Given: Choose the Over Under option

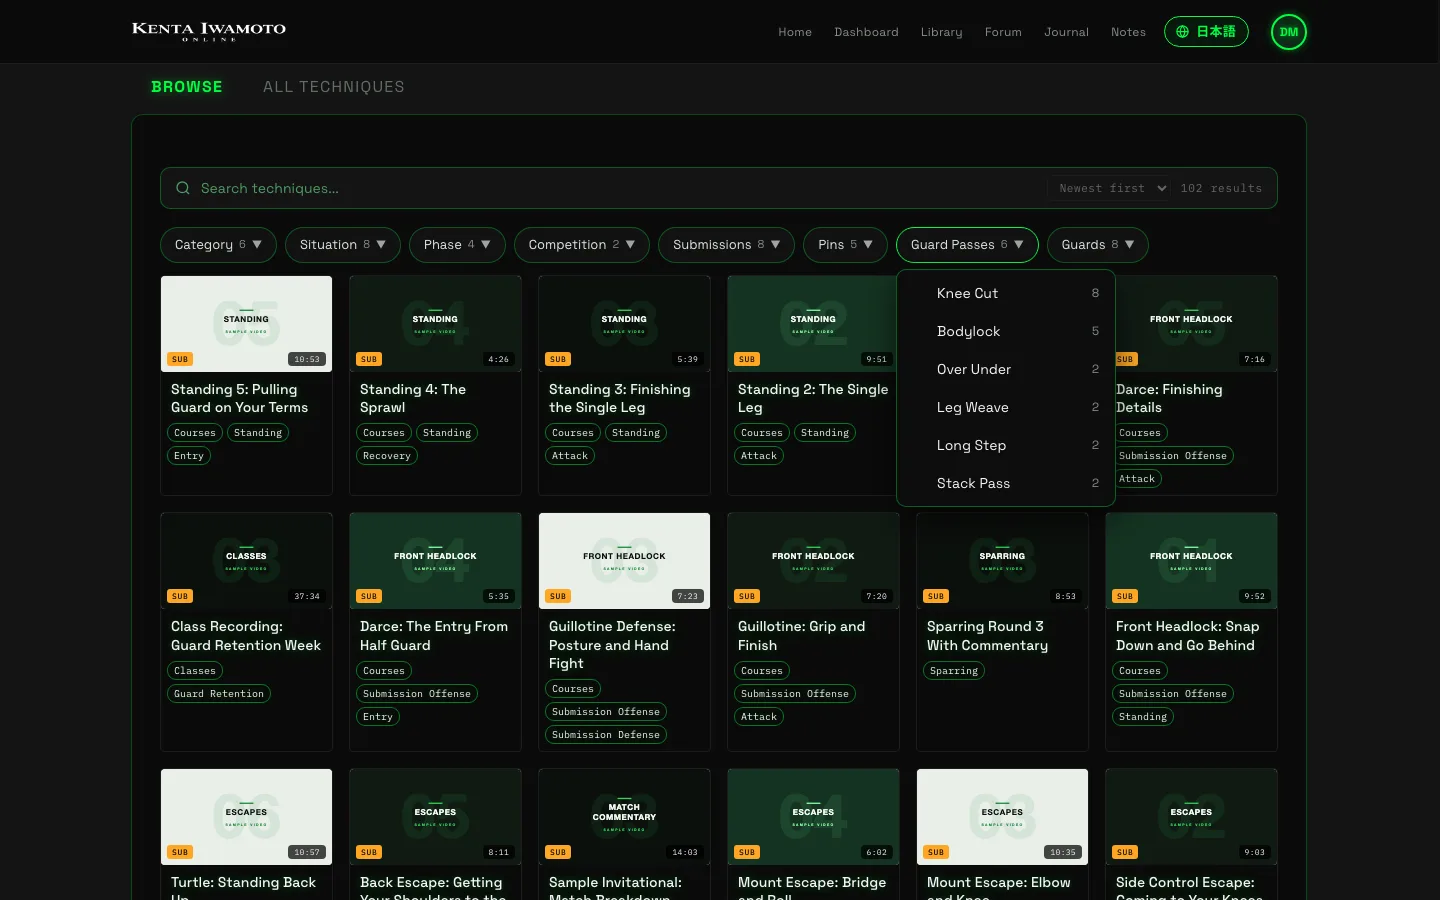Looking at the screenshot, I should pos(1006,369).
